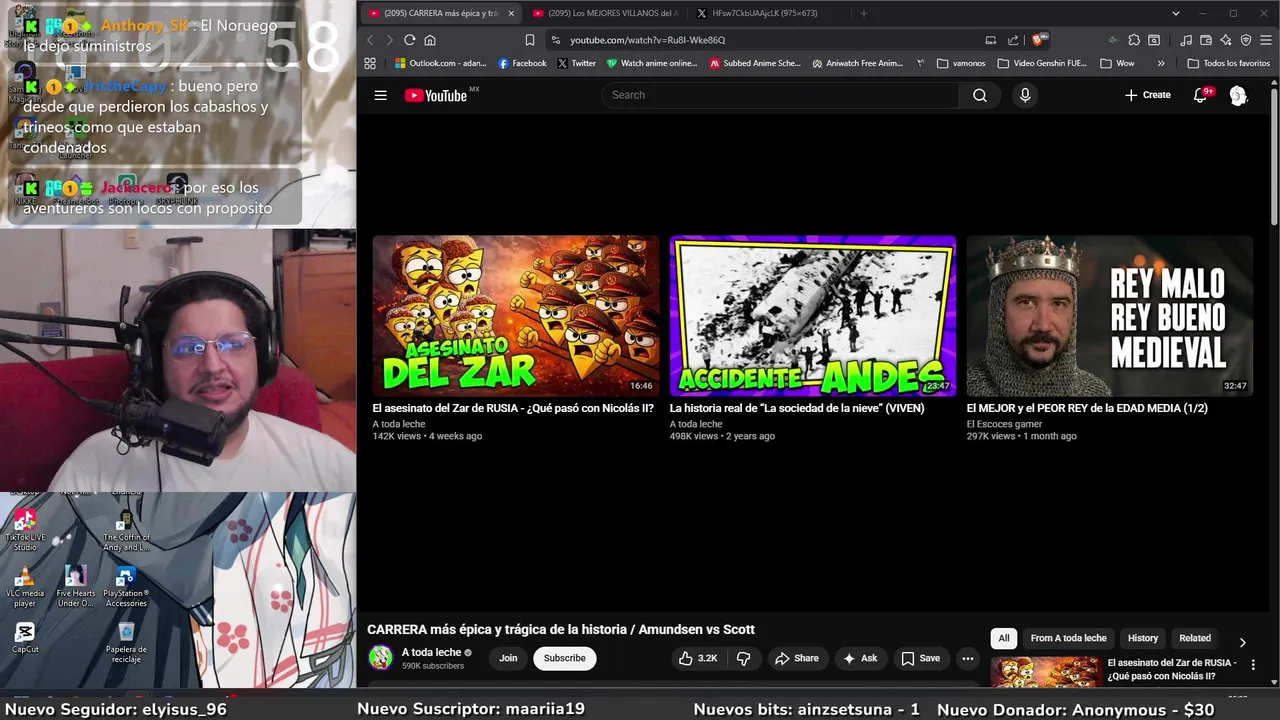Subscribe to A toda leche channel
The image size is (1280, 720).
click(x=564, y=658)
